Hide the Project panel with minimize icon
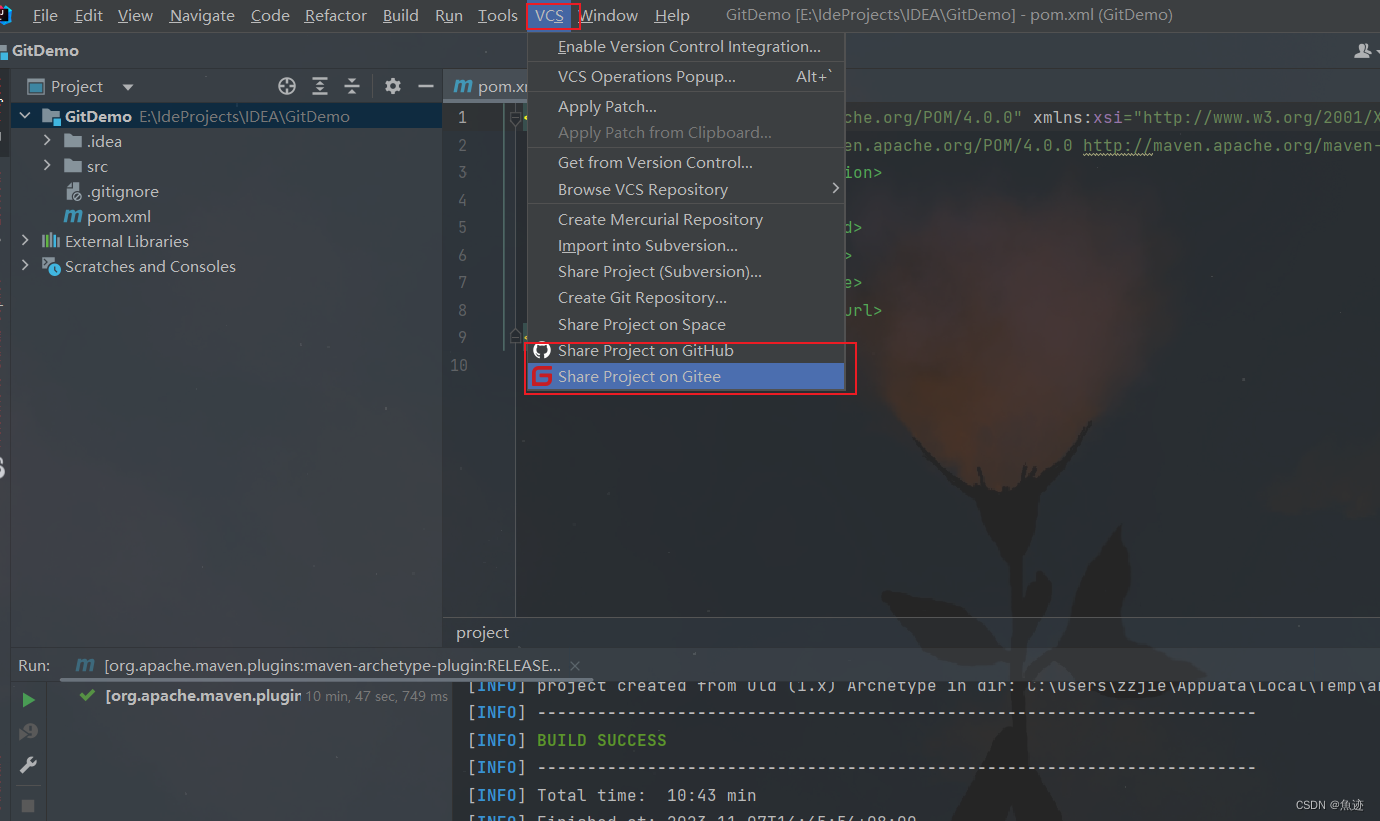 click(x=426, y=86)
